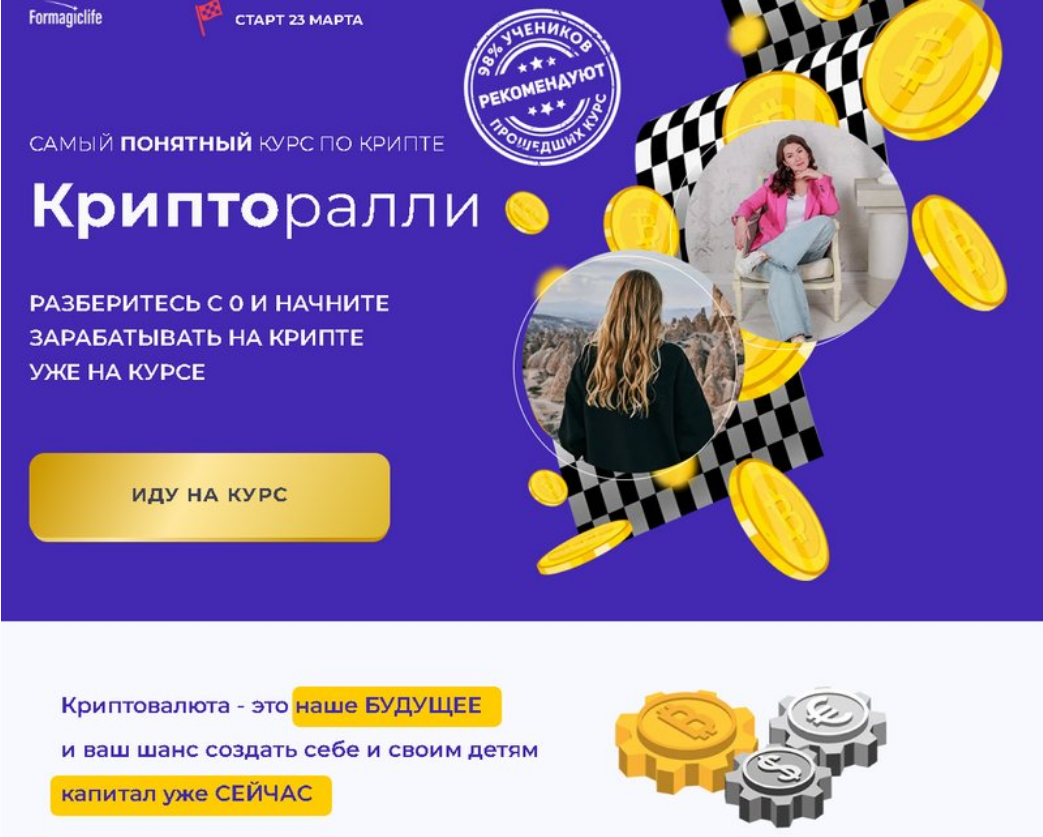The image size is (1043, 837).
Task: Click the large bitcoin coin in top corner
Action: click(x=931, y=67)
